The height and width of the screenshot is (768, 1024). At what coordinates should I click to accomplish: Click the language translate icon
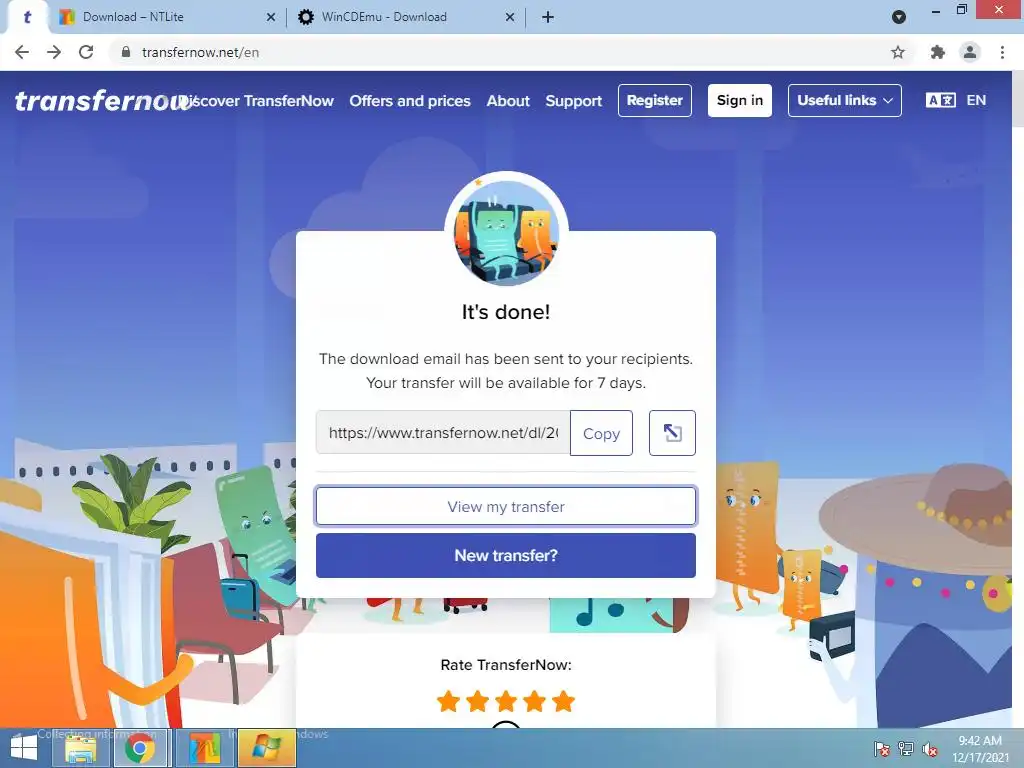[940, 101]
